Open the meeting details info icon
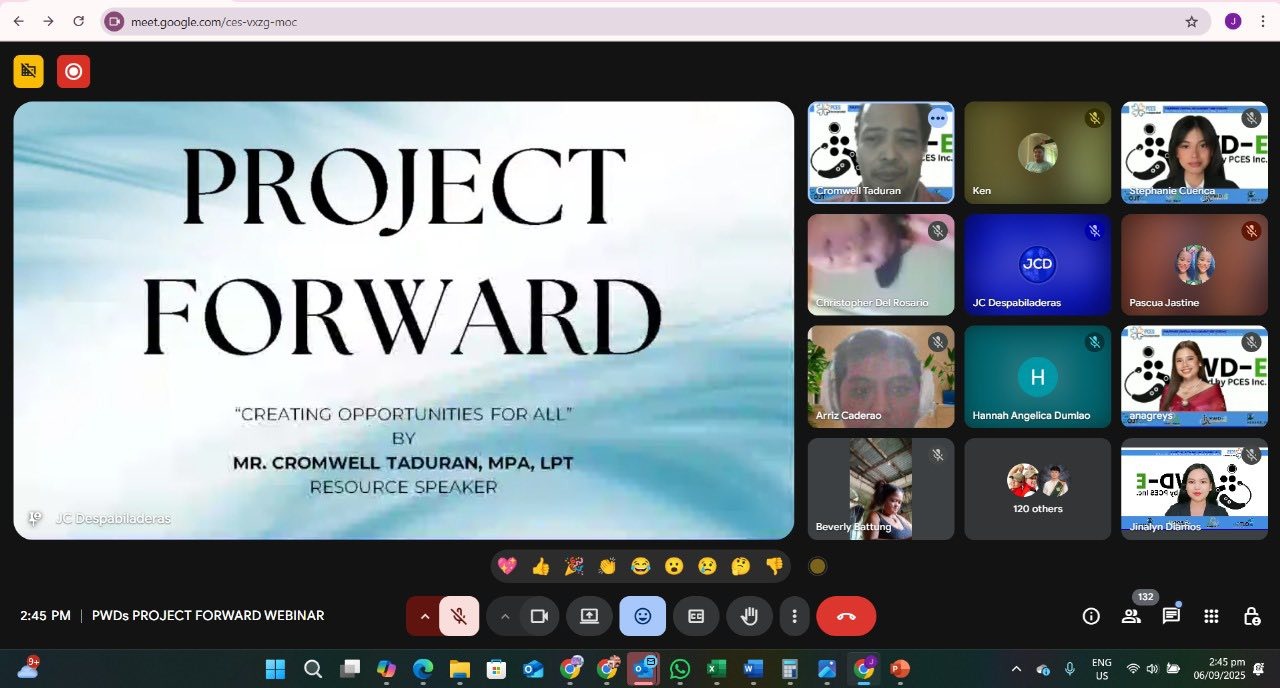Image resolution: width=1280 pixels, height=688 pixels. pos(1091,616)
